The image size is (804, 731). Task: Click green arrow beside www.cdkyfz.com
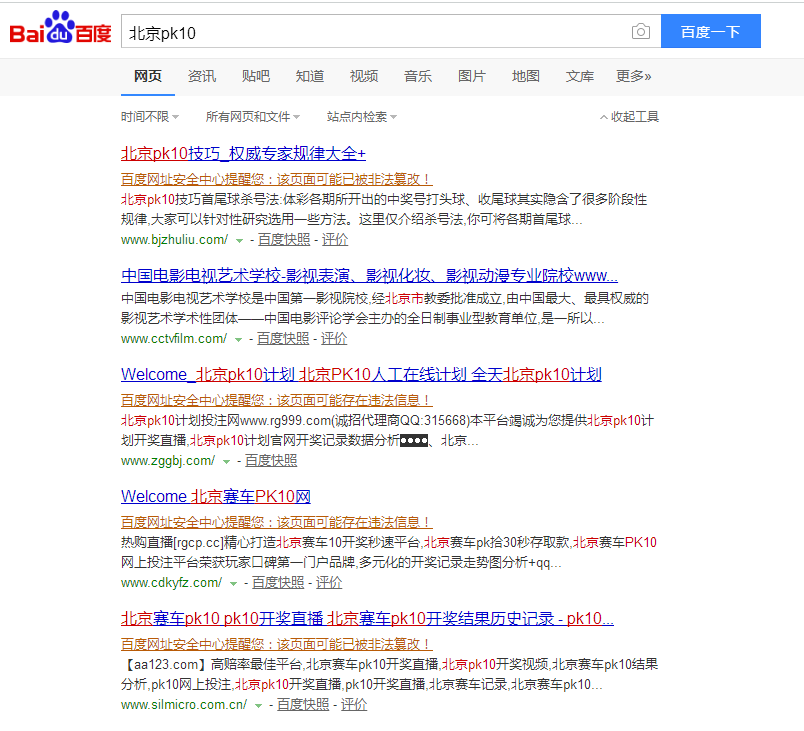click(x=233, y=583)
